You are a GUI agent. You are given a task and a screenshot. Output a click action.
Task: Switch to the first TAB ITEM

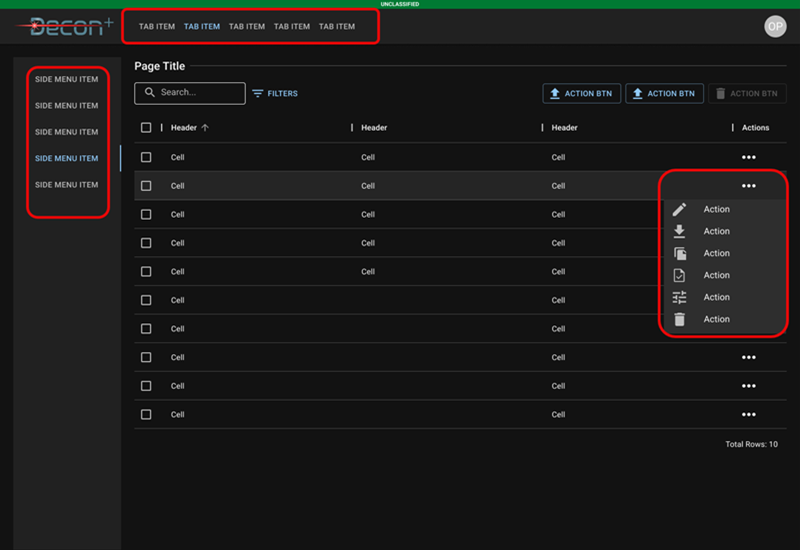(x=157, y=27)
